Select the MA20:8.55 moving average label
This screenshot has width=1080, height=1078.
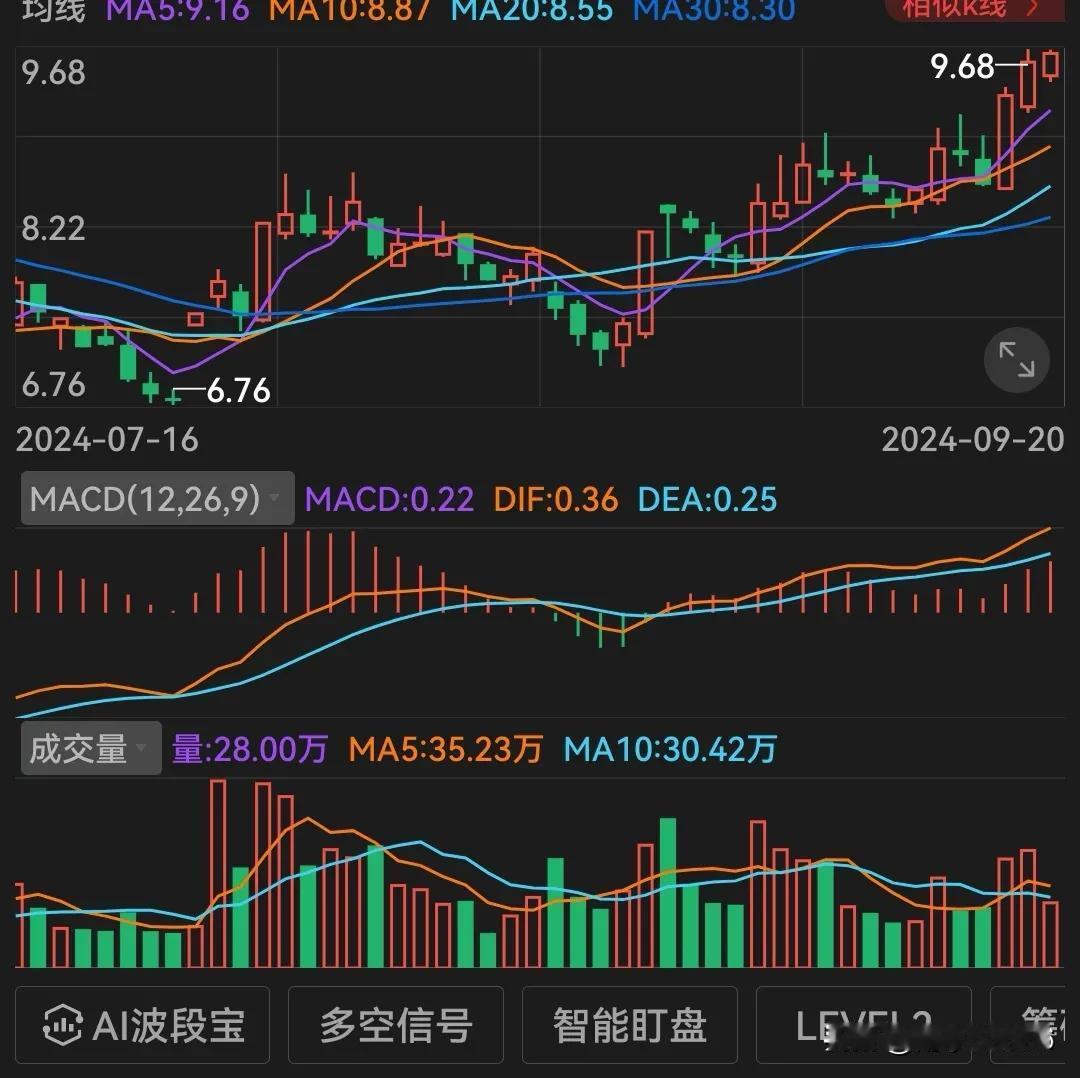click(532, 11)
